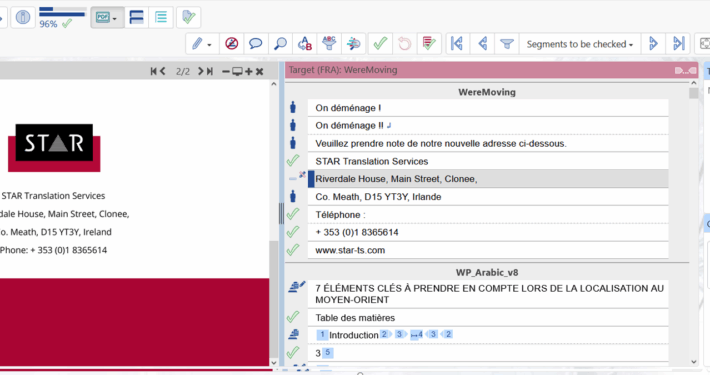The height and width of the screenshot is (375, 710).
Task: Click the pencil edit tool icon
Action: point(197,44)
